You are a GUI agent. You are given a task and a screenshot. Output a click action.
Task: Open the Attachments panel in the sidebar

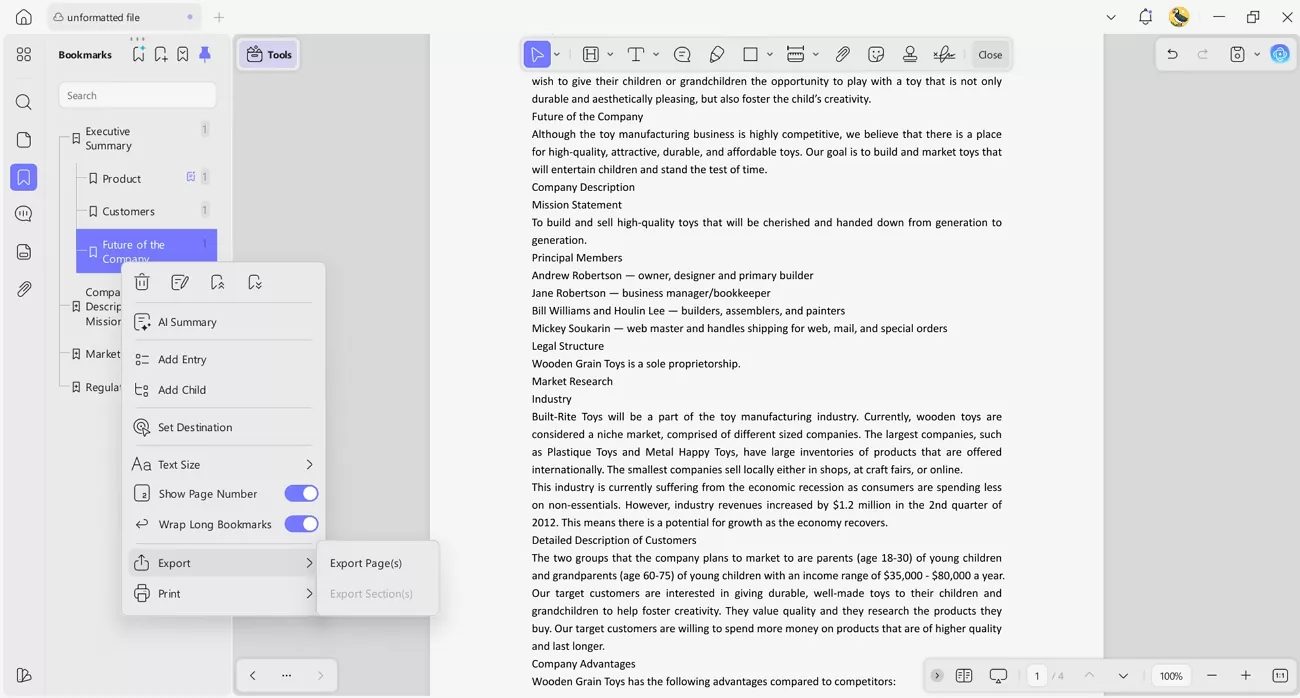(24, 289)
